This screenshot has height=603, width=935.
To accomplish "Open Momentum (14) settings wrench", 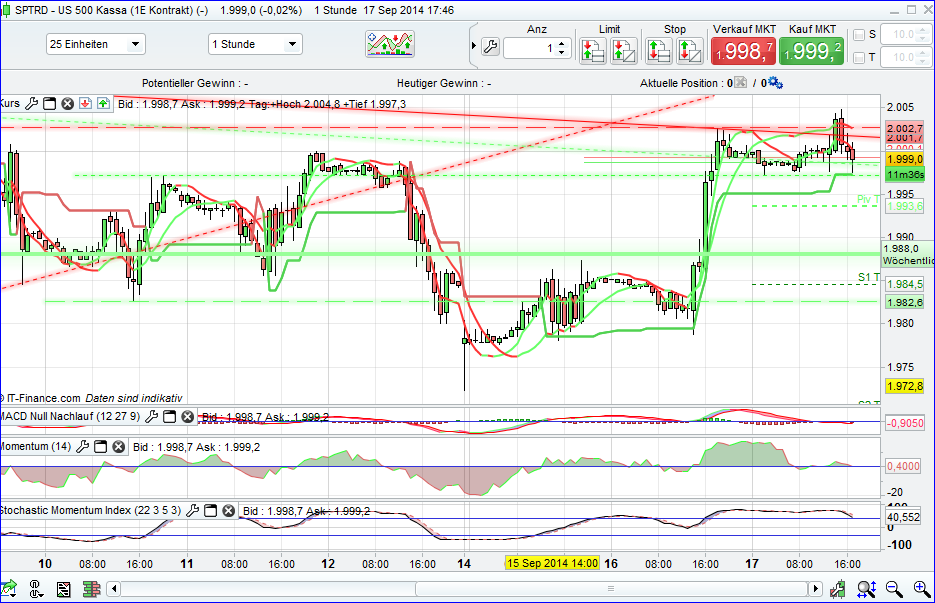I will click(x=83, y=448).
